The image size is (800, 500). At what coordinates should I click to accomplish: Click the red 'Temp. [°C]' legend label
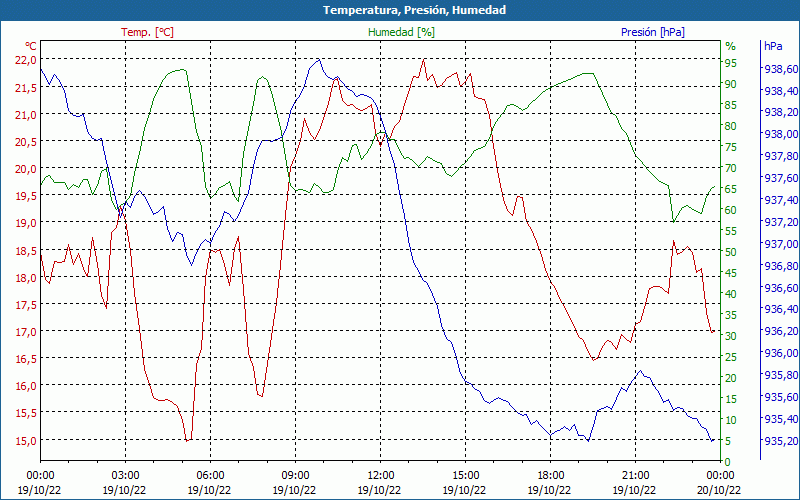coord(147,32)
